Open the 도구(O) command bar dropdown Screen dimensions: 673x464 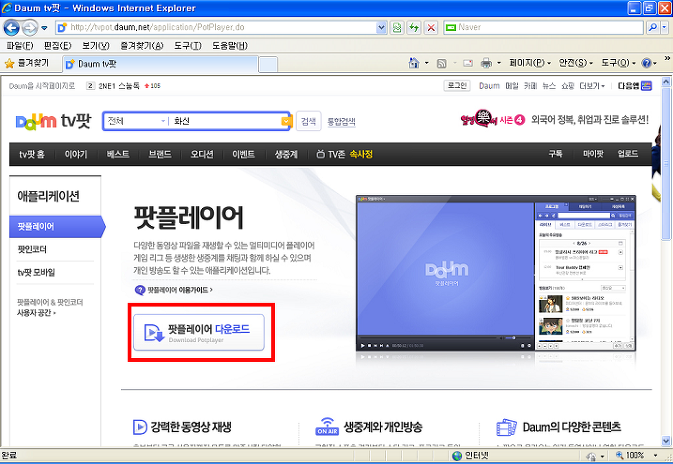pos(617,63)
